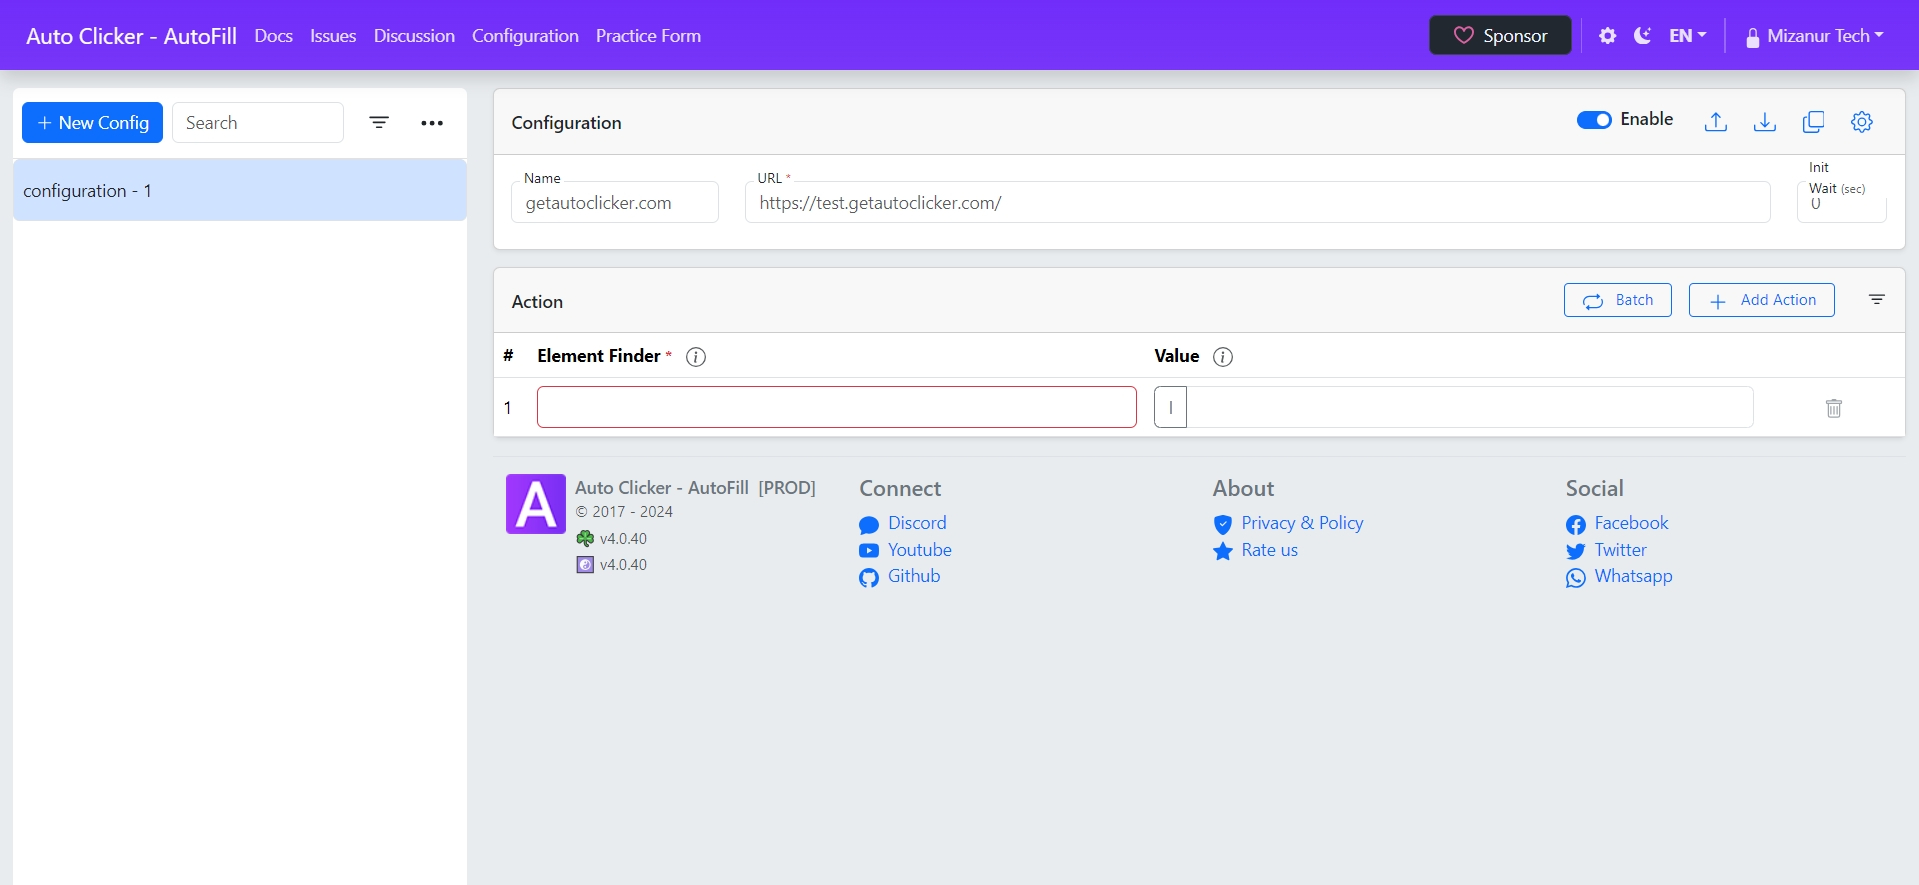Image resolution: width=1919 pixels, height=885 pixels.
Task: Click the Whatsapp logo icon
Action: [x=1576, y=578]
